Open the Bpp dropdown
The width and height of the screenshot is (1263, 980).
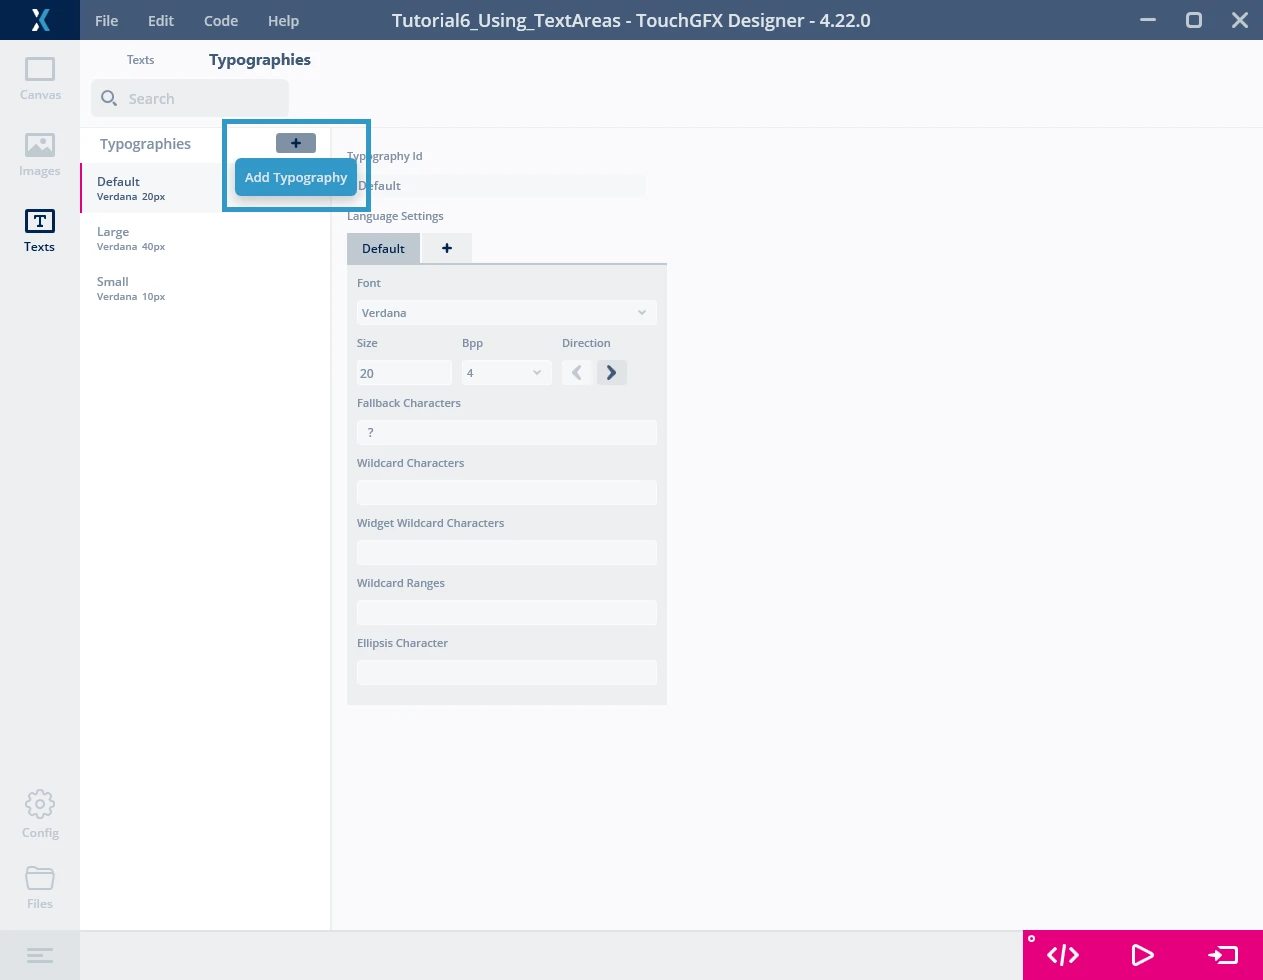pyautogui.click(x=506, y=373)
